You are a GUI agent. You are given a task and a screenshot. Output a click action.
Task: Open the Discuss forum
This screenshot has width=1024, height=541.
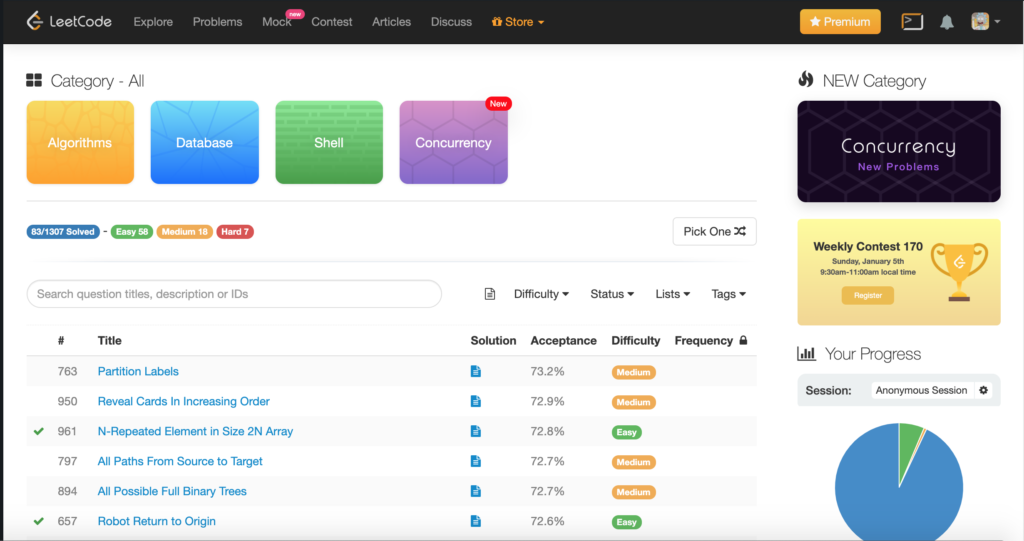(451, 22)
